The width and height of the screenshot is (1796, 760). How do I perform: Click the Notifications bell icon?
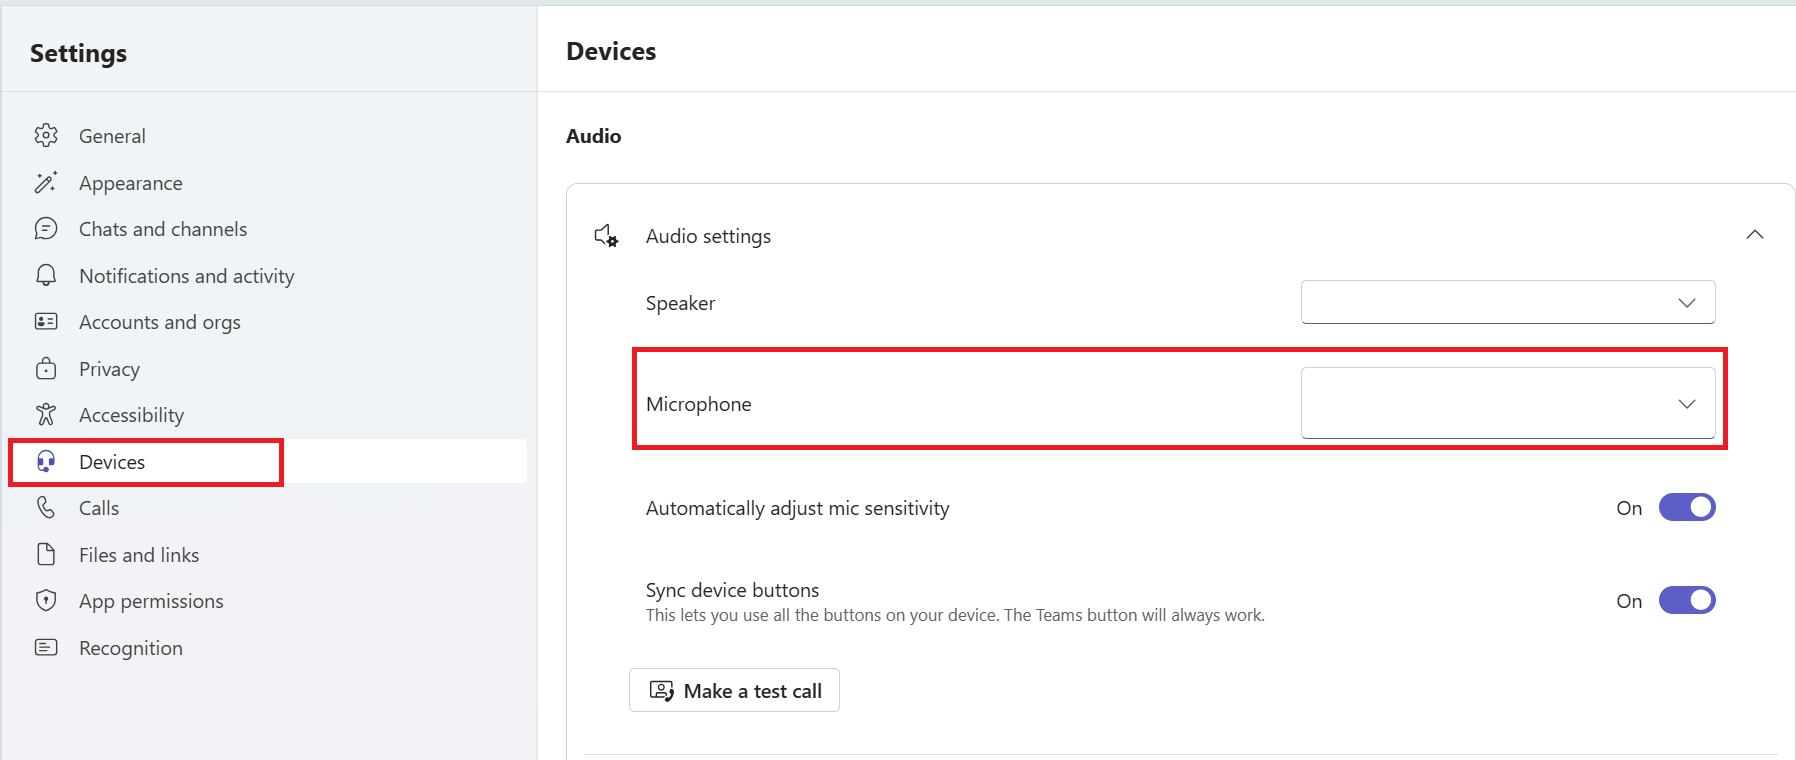pos(46,275)
